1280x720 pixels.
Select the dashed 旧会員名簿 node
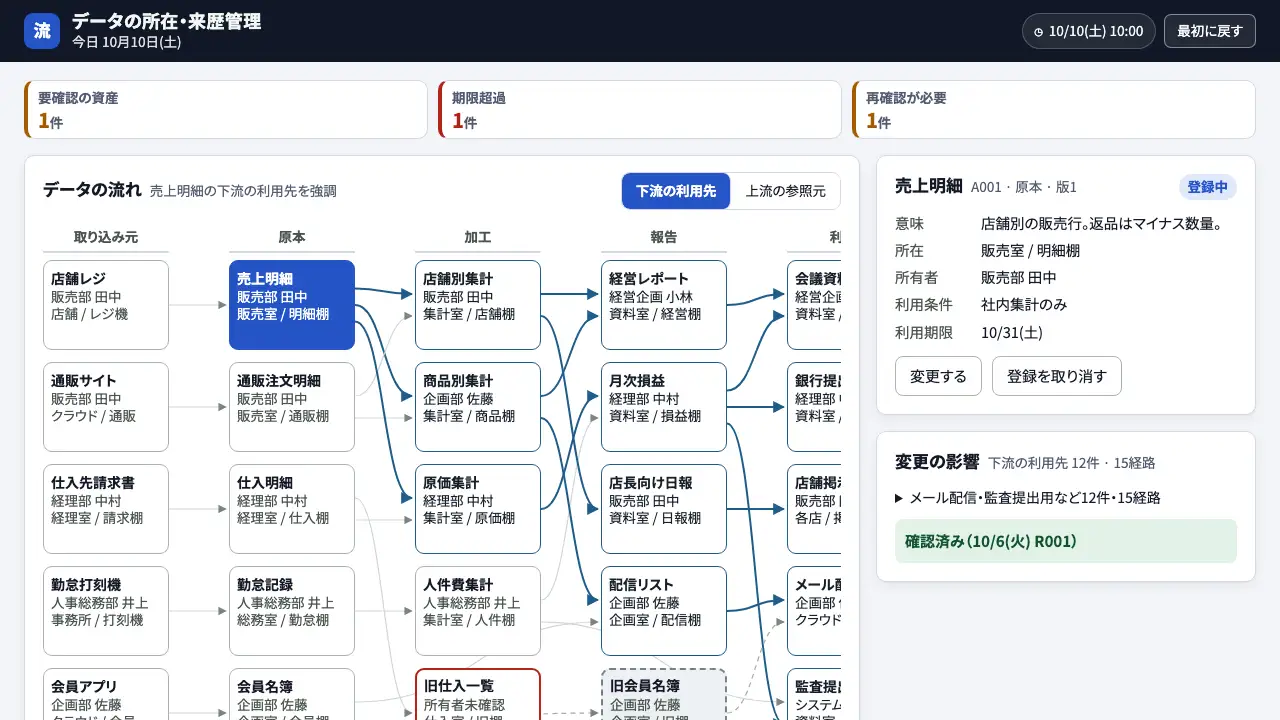[664, 694]
